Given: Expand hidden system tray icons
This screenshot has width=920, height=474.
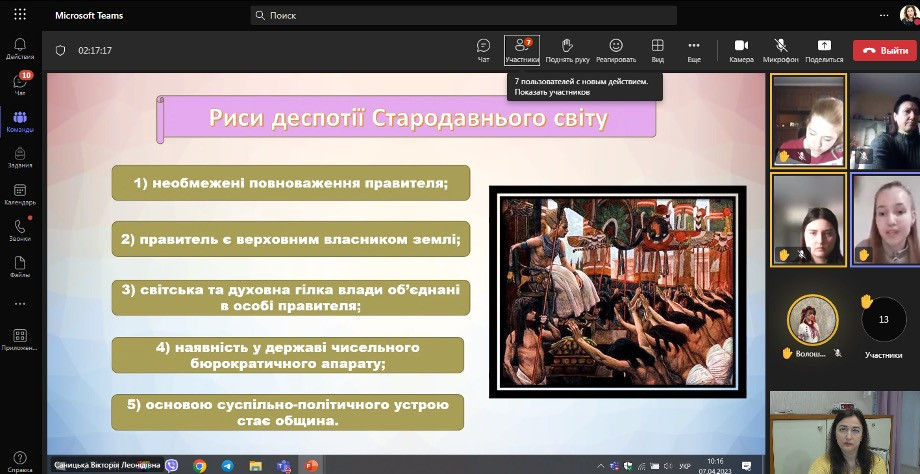Looking at the screenshot, I should (x=601, y=466).
